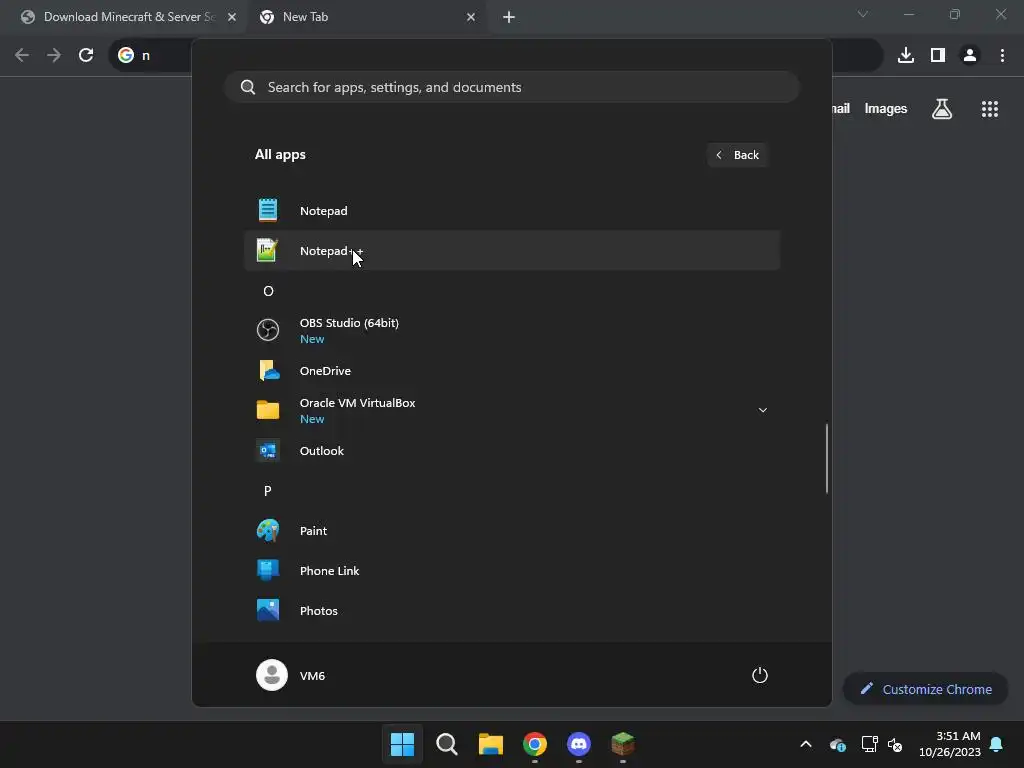Close the New Tab tab

point(471,17)
